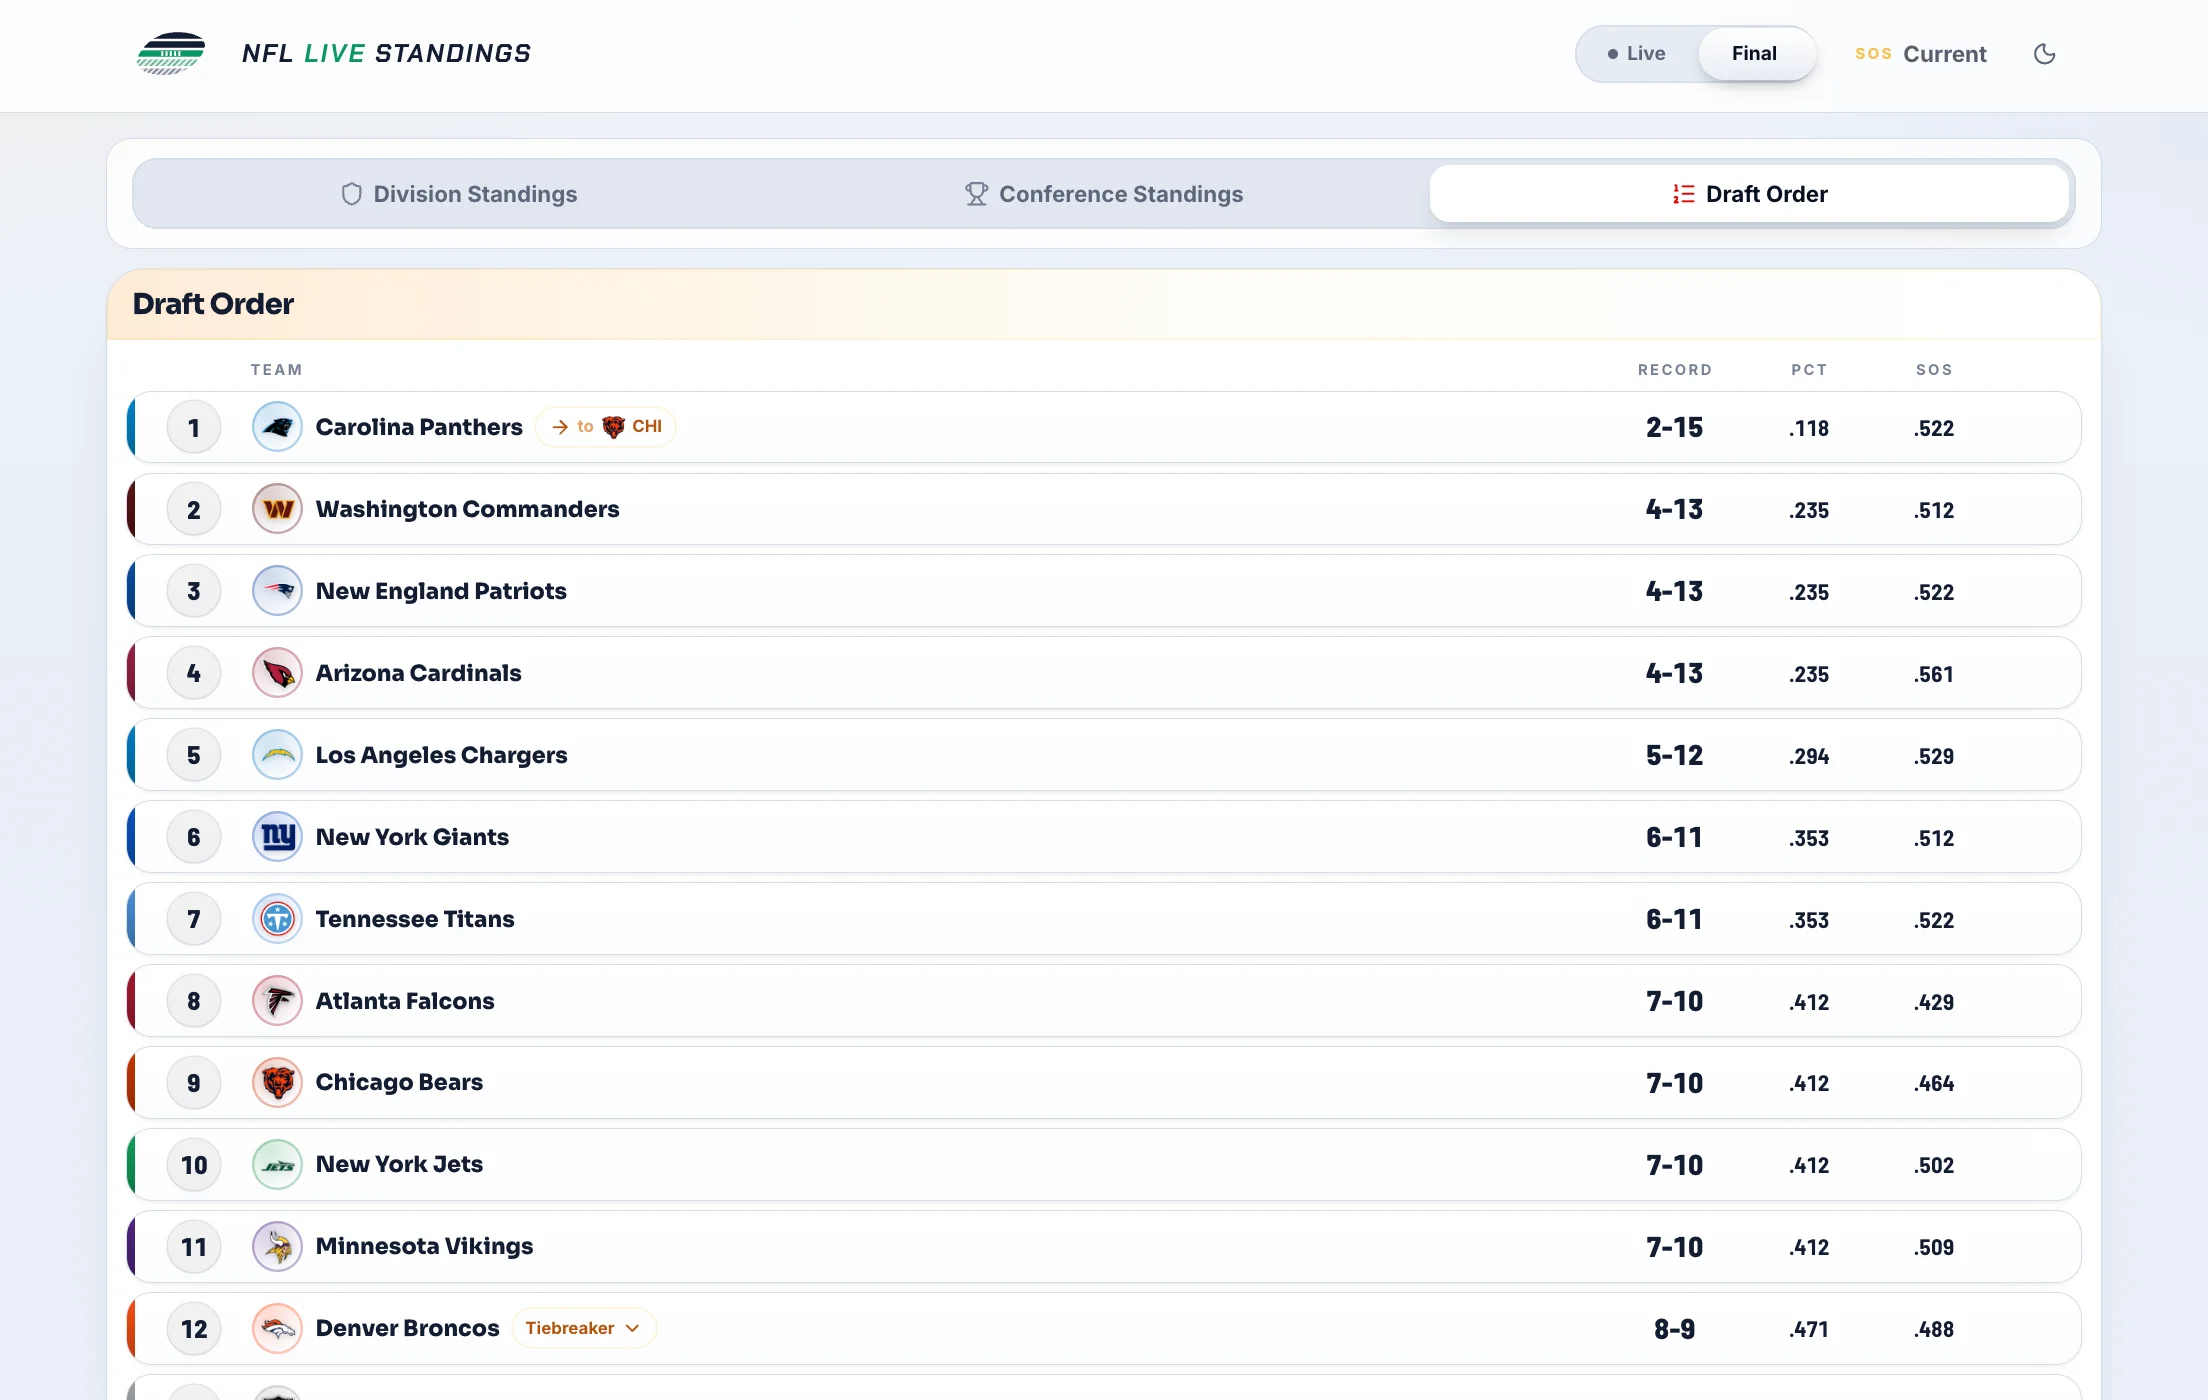Viewport: 2208px width, 1400px height.
Task: Click the Broncos 8-9 record
Action: [x=1675, y=1330]
